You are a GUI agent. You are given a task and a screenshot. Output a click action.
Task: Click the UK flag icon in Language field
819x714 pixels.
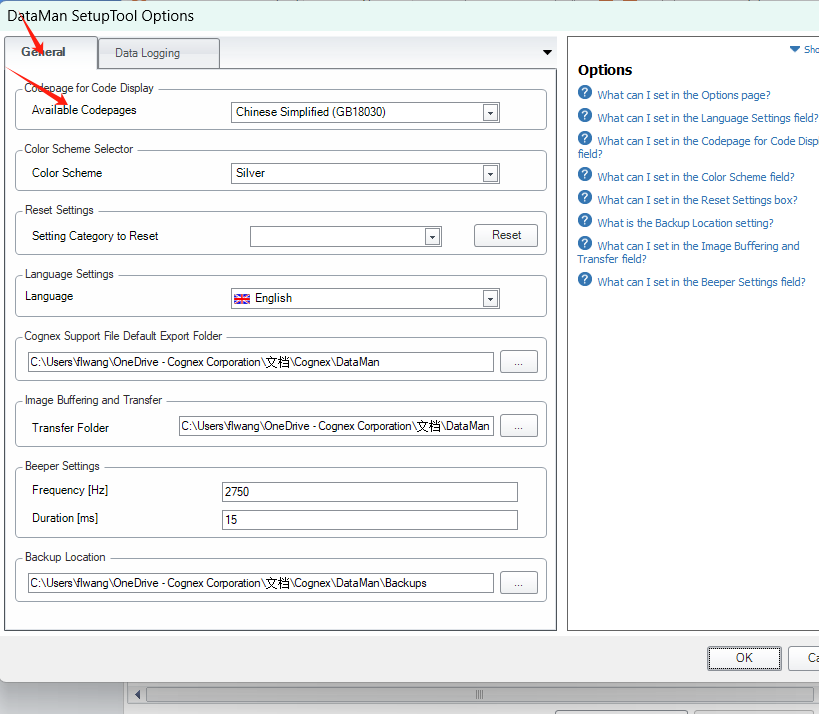pyautogui.click(x=242, y=299)
